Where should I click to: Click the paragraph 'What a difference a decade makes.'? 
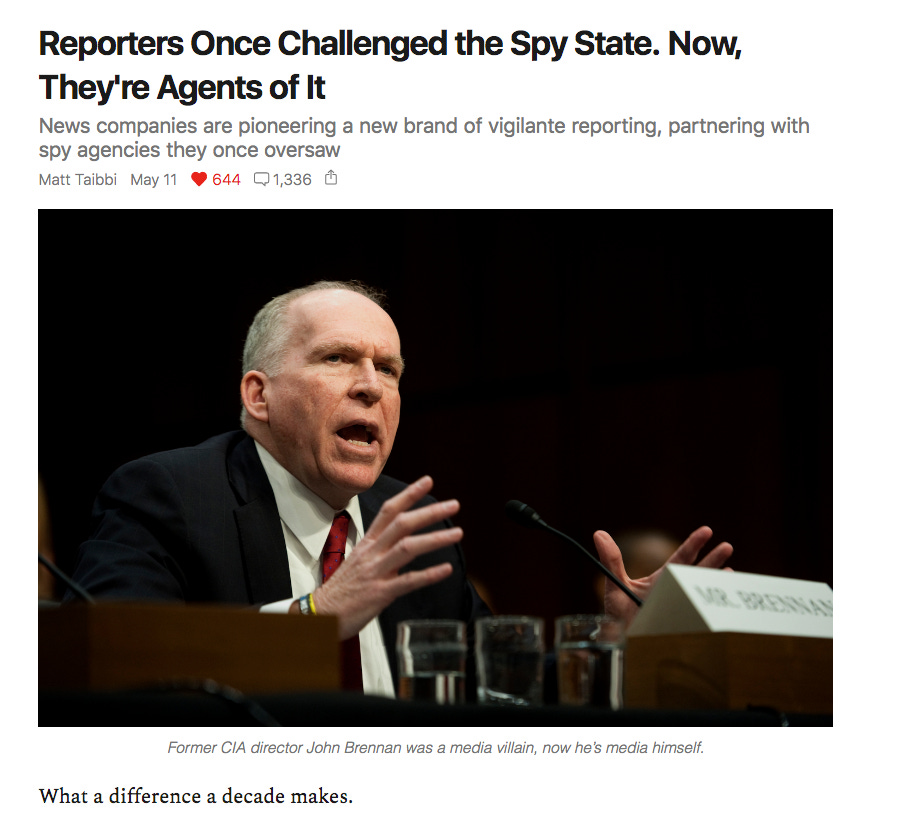[x=196, y=796]
